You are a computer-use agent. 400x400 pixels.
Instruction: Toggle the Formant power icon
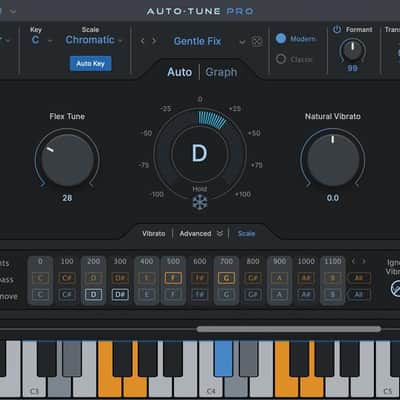(337, 30)
